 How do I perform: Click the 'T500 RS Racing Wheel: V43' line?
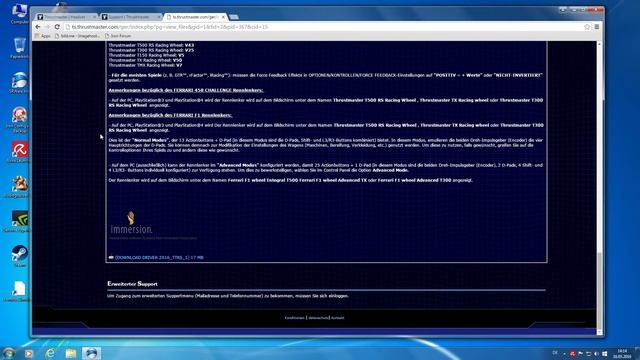[151, 45]
